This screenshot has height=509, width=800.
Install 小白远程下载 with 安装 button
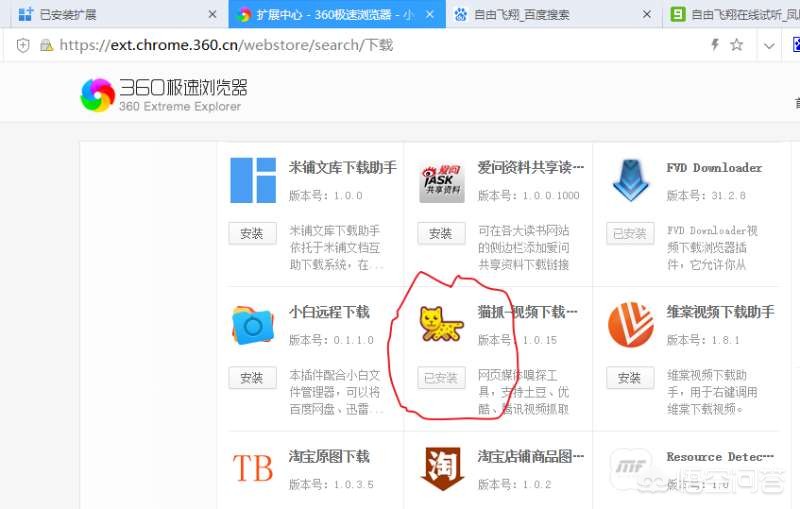[x=253, y=378]
